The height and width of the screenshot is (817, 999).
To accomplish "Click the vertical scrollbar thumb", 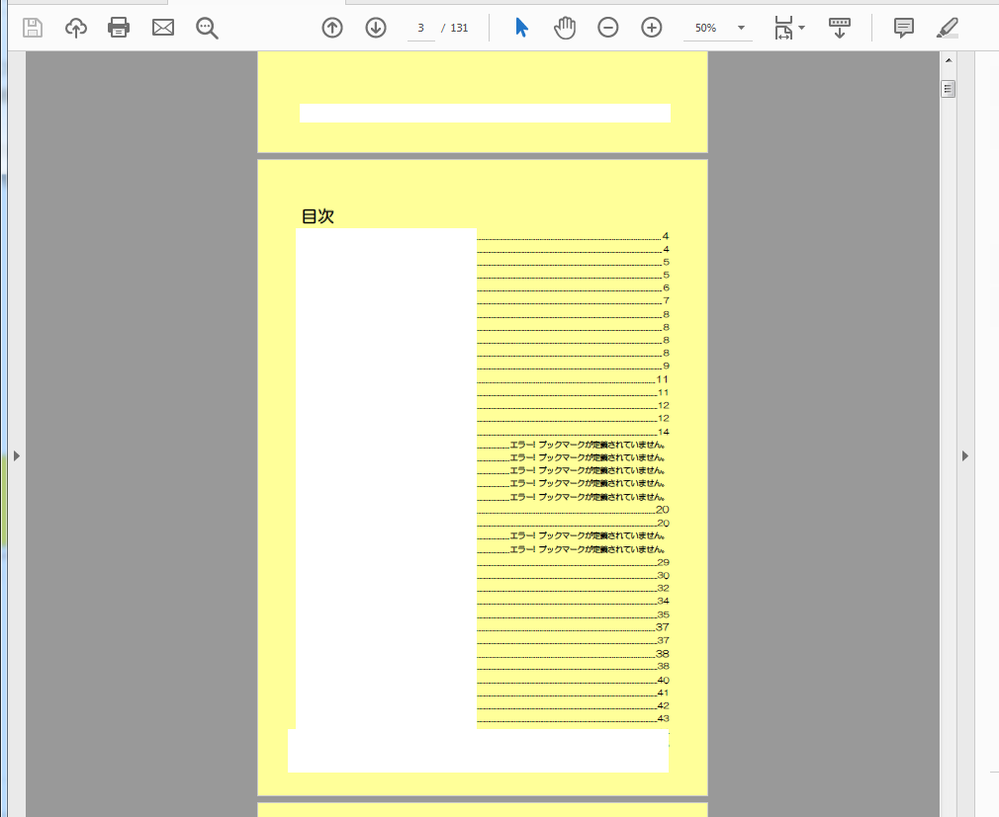I will click(x=948, y=89).
